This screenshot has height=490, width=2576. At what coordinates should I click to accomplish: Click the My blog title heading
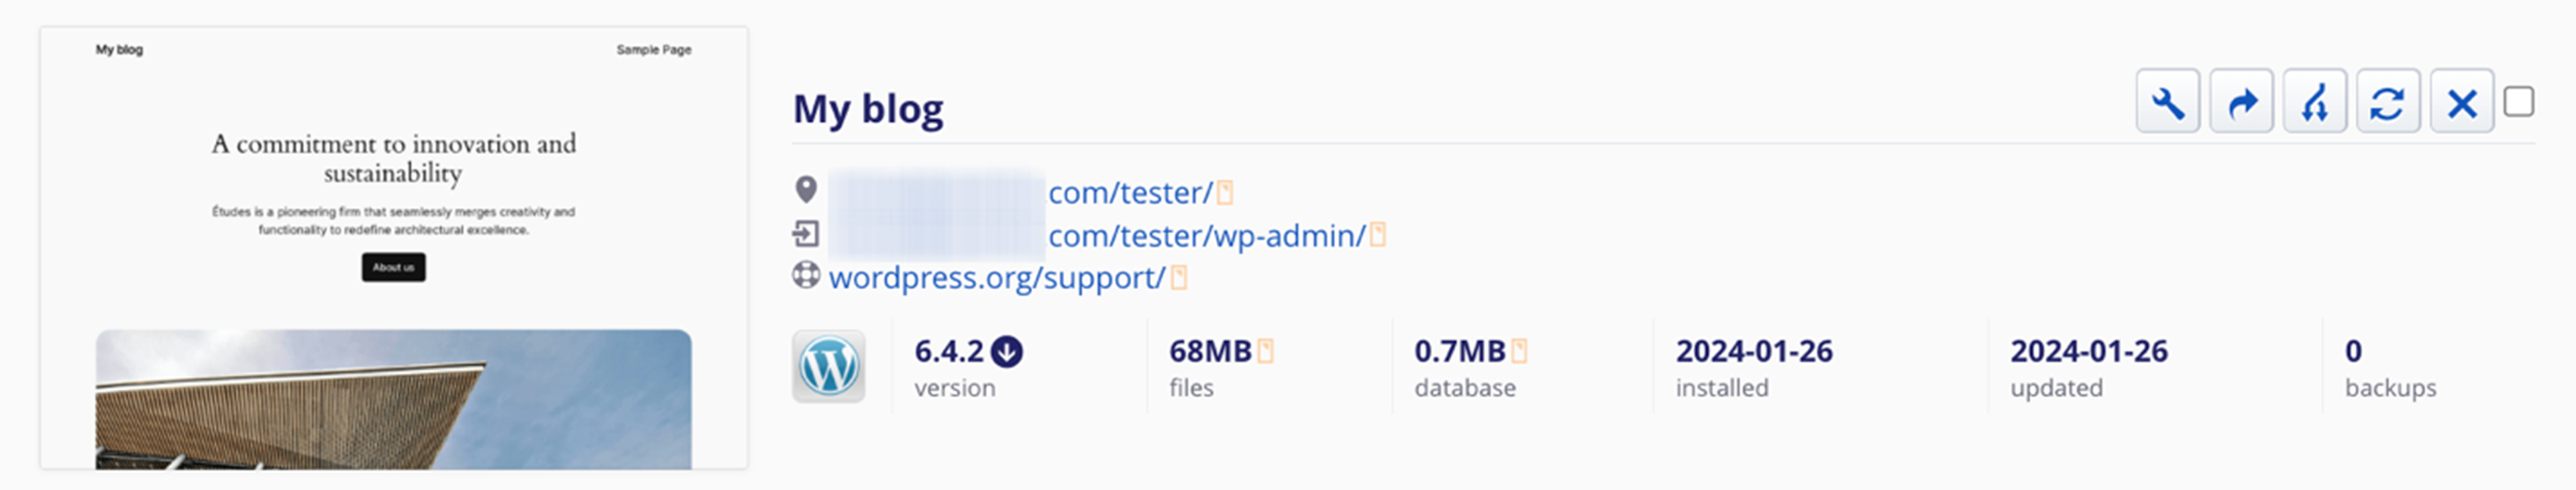click(x=867, y=109)
